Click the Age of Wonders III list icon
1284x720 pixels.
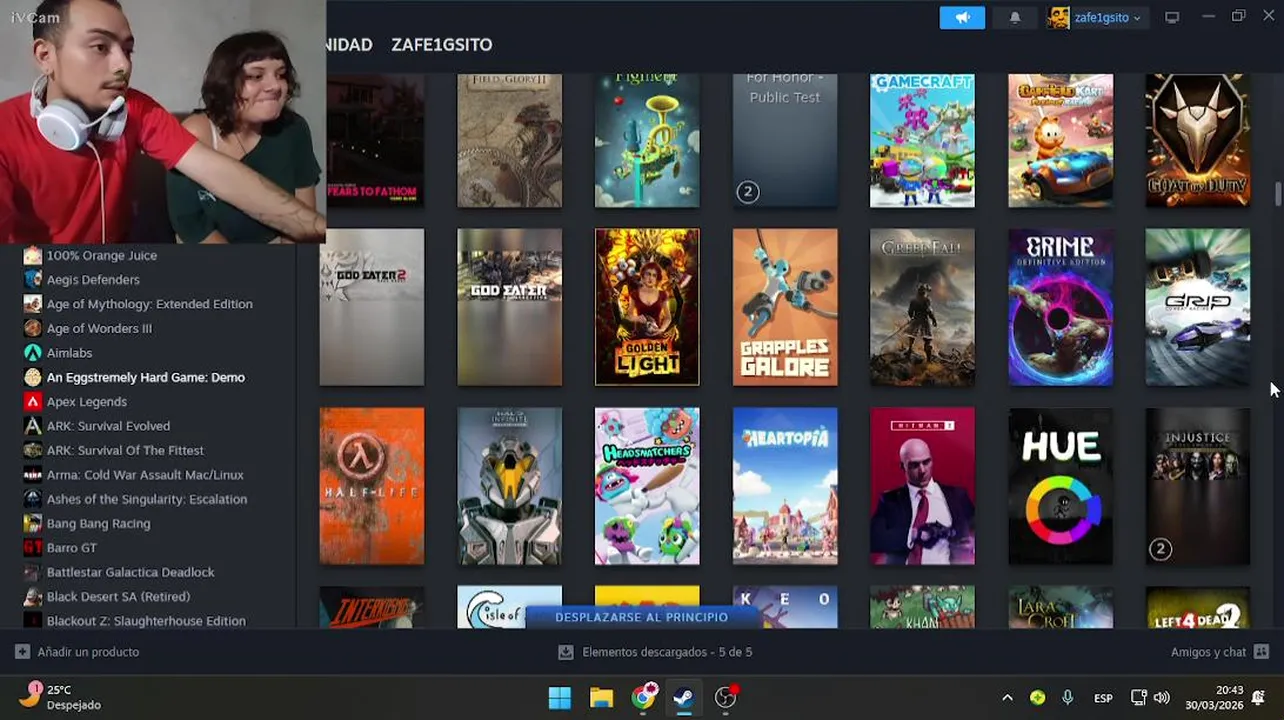33,328
